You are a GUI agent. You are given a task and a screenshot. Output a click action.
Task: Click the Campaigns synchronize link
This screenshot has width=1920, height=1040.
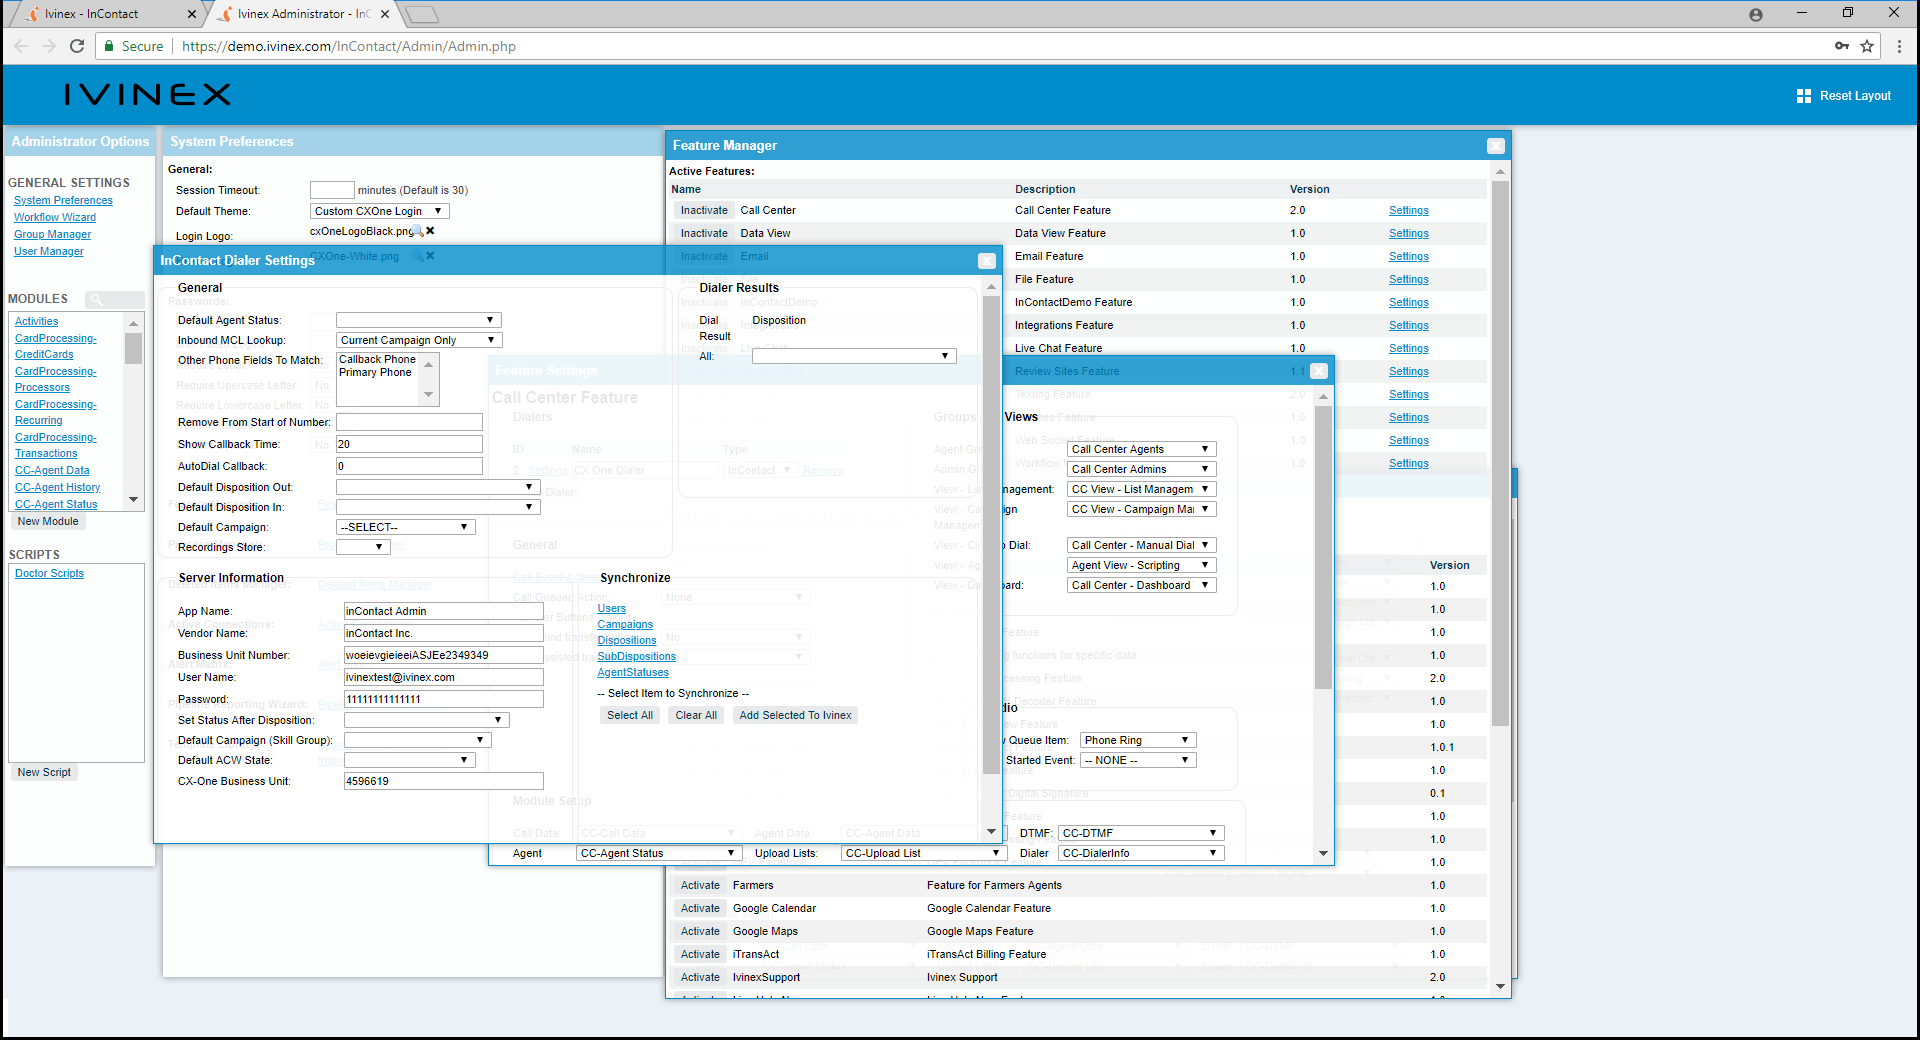625,624
